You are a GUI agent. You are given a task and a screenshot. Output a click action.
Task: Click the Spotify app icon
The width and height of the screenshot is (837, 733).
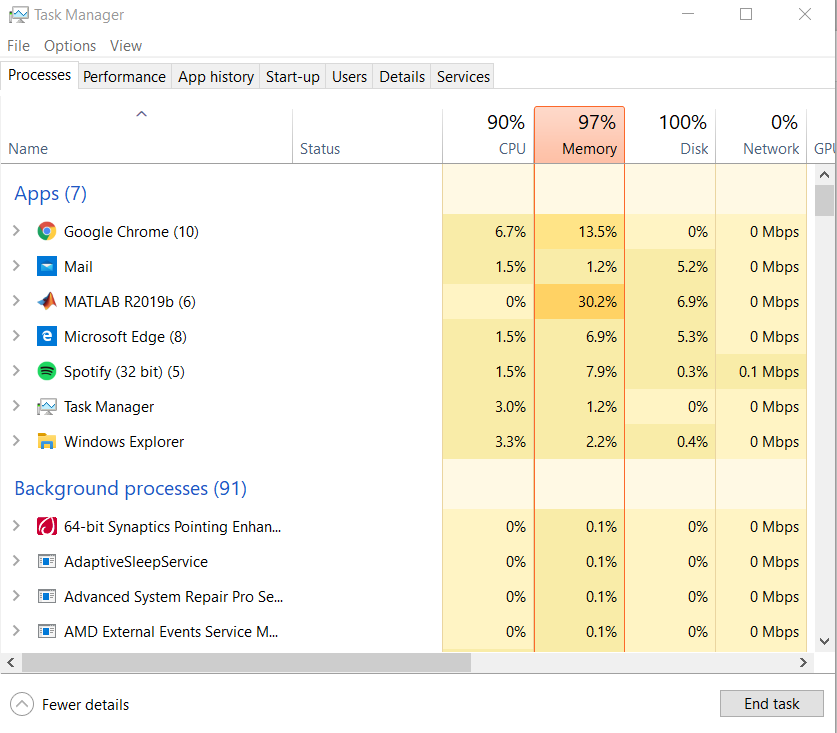46,372
